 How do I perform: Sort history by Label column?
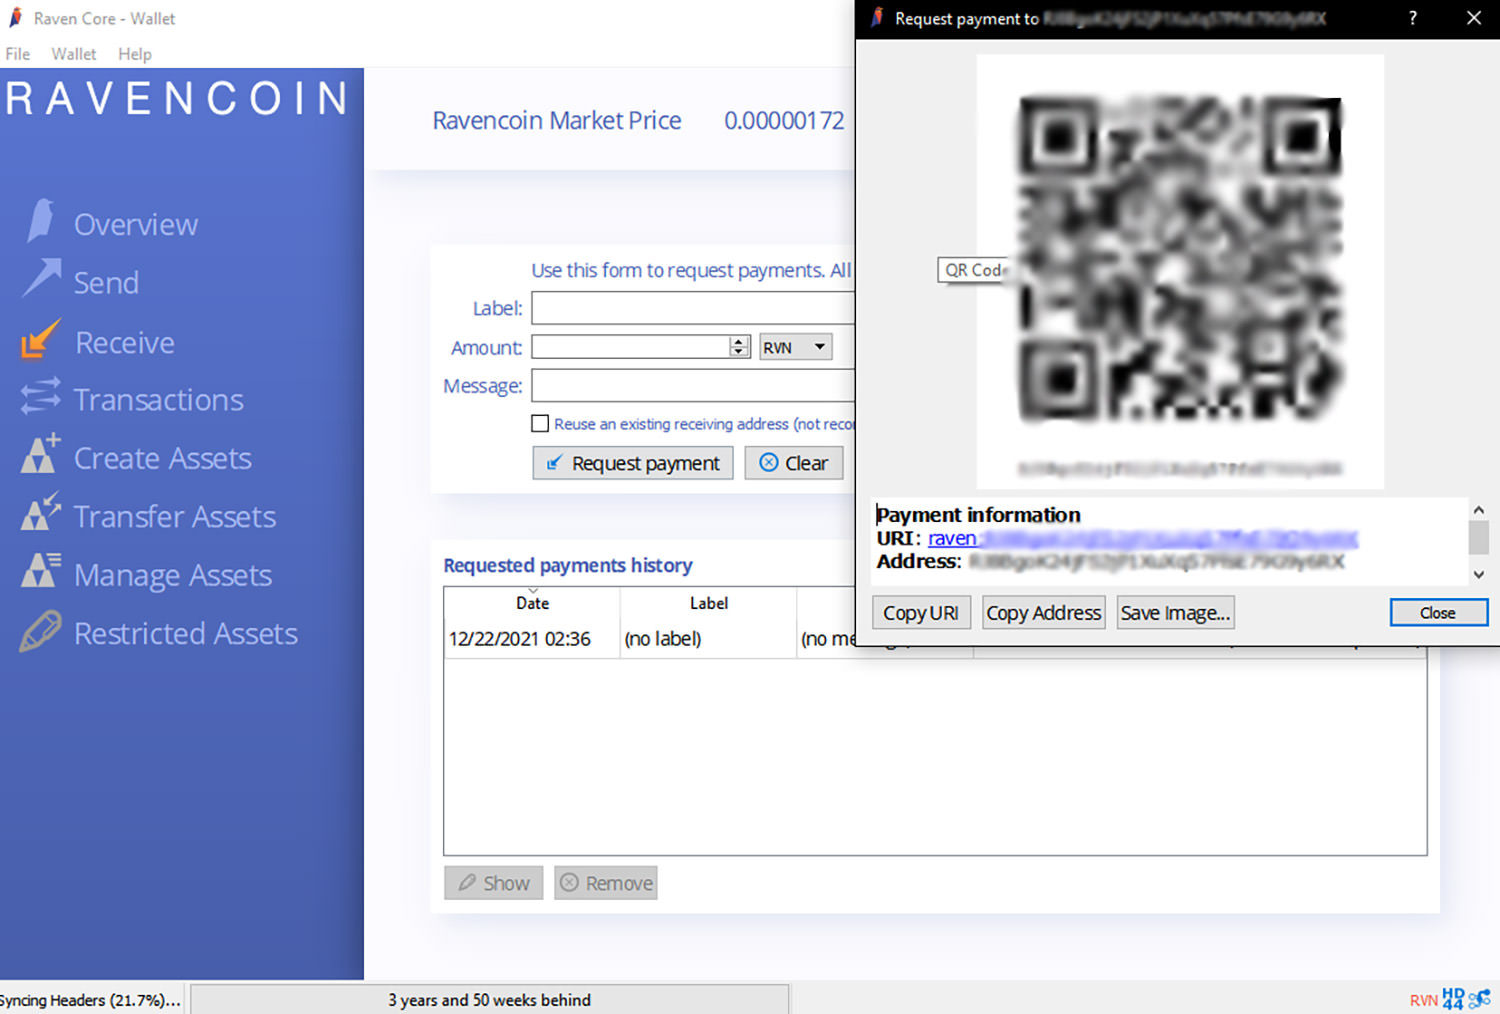tap(708, 603)
